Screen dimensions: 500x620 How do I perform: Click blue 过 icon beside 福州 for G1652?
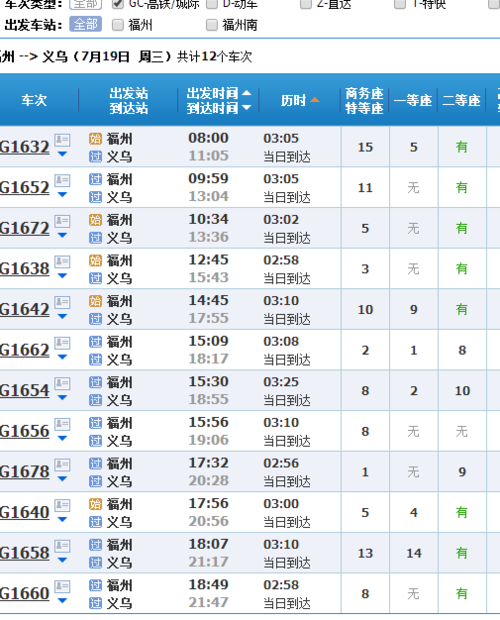pyautogui.click(x=95, y=180)
